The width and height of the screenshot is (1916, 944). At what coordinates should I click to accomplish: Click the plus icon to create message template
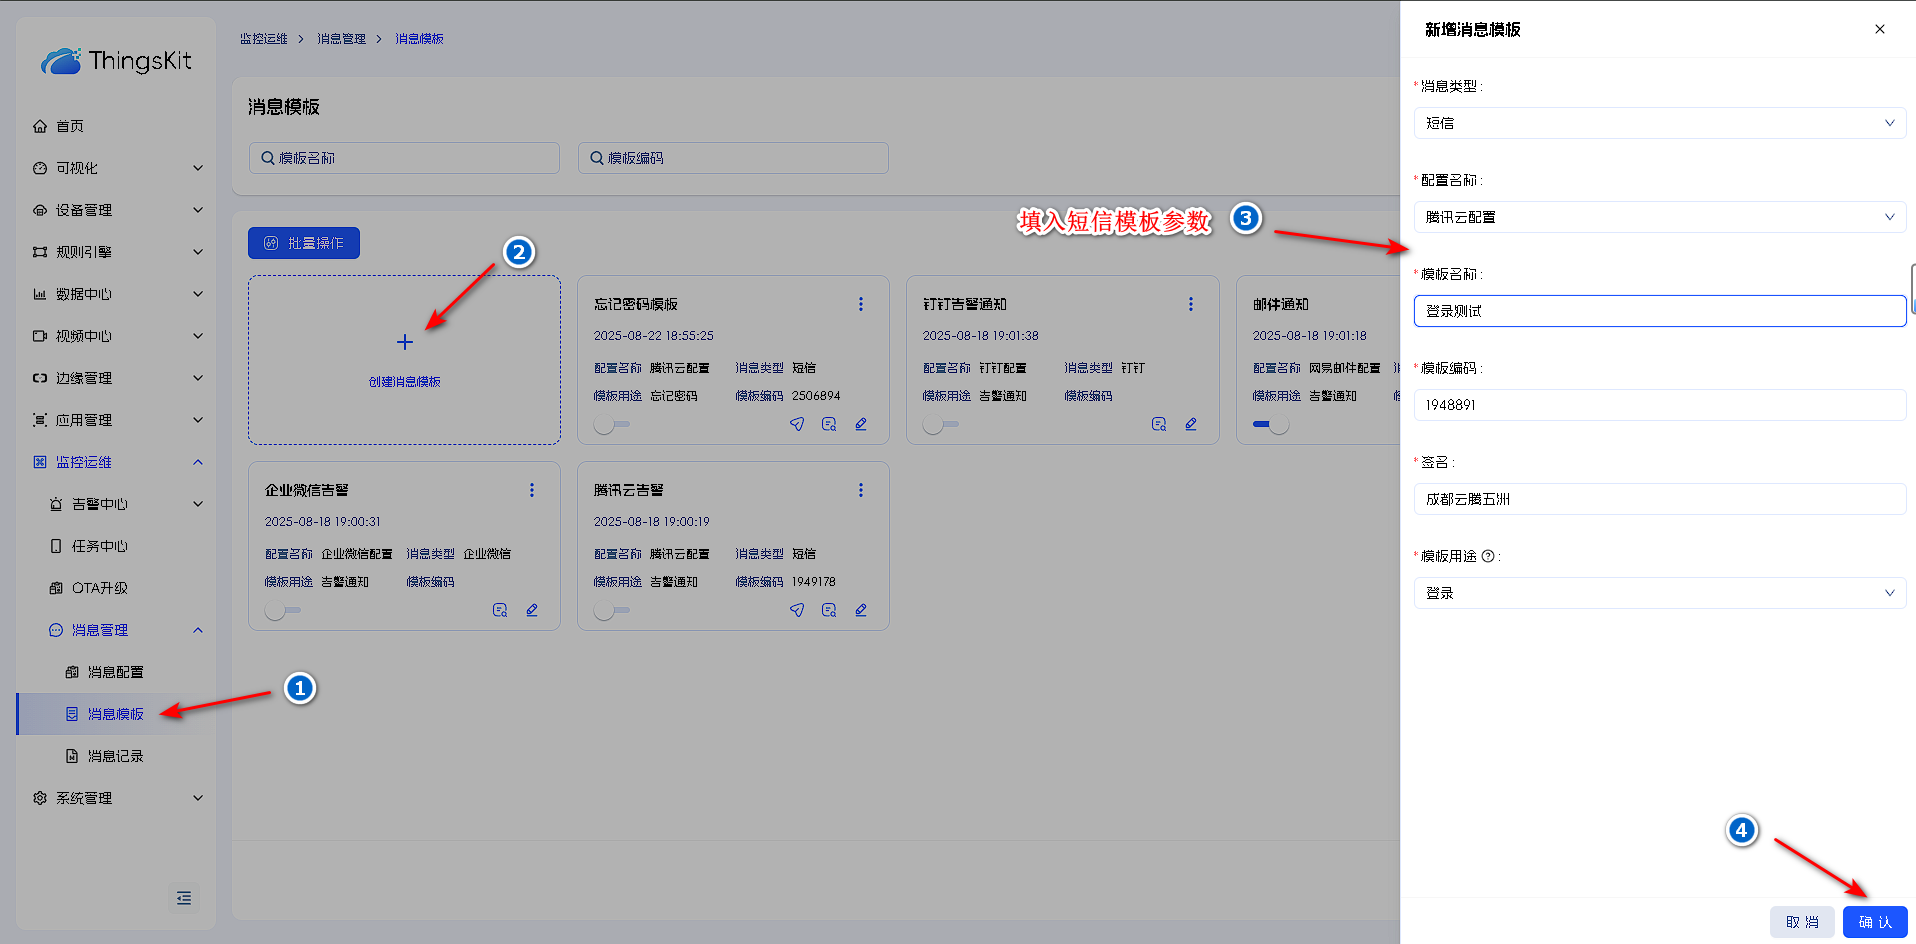coord(405,342)
